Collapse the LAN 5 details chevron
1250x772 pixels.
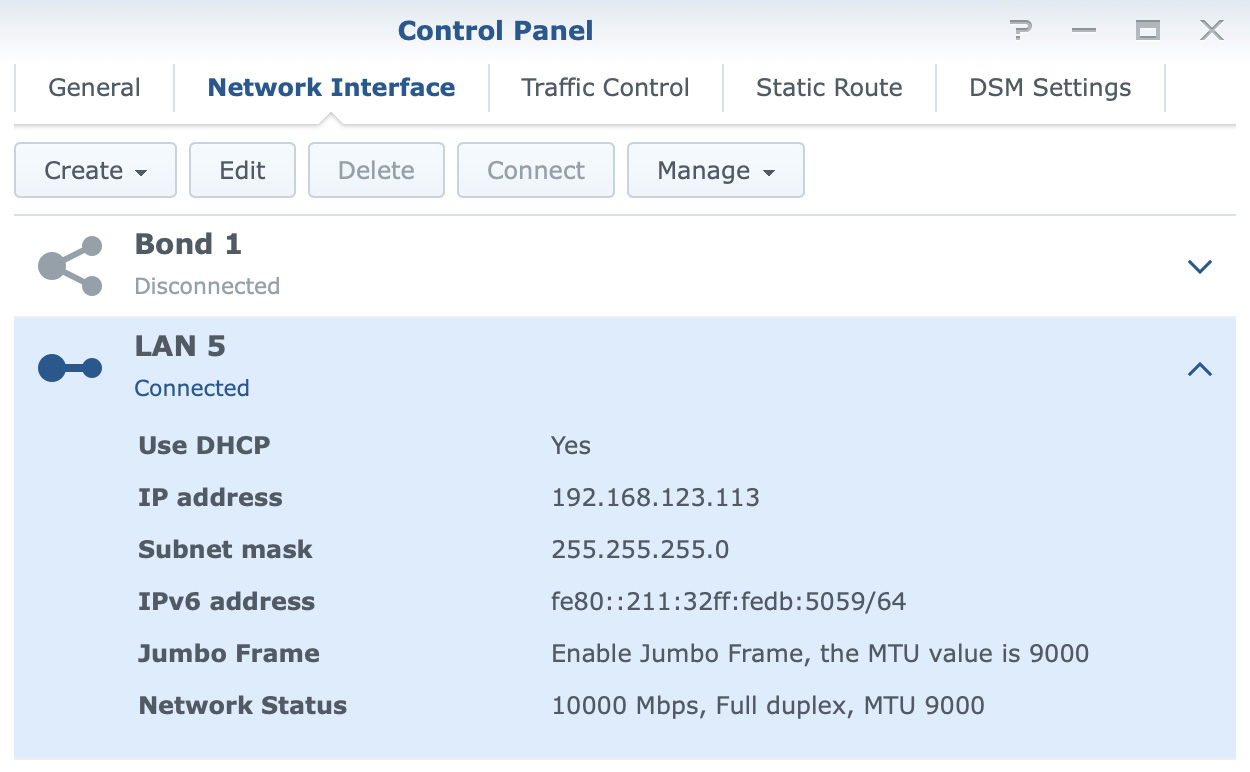[1199, 369]
